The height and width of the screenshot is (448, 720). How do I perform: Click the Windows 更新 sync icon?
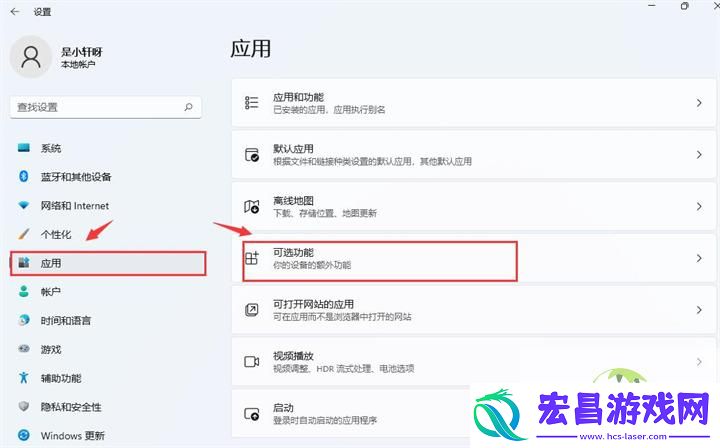click(x=23, y=435)
